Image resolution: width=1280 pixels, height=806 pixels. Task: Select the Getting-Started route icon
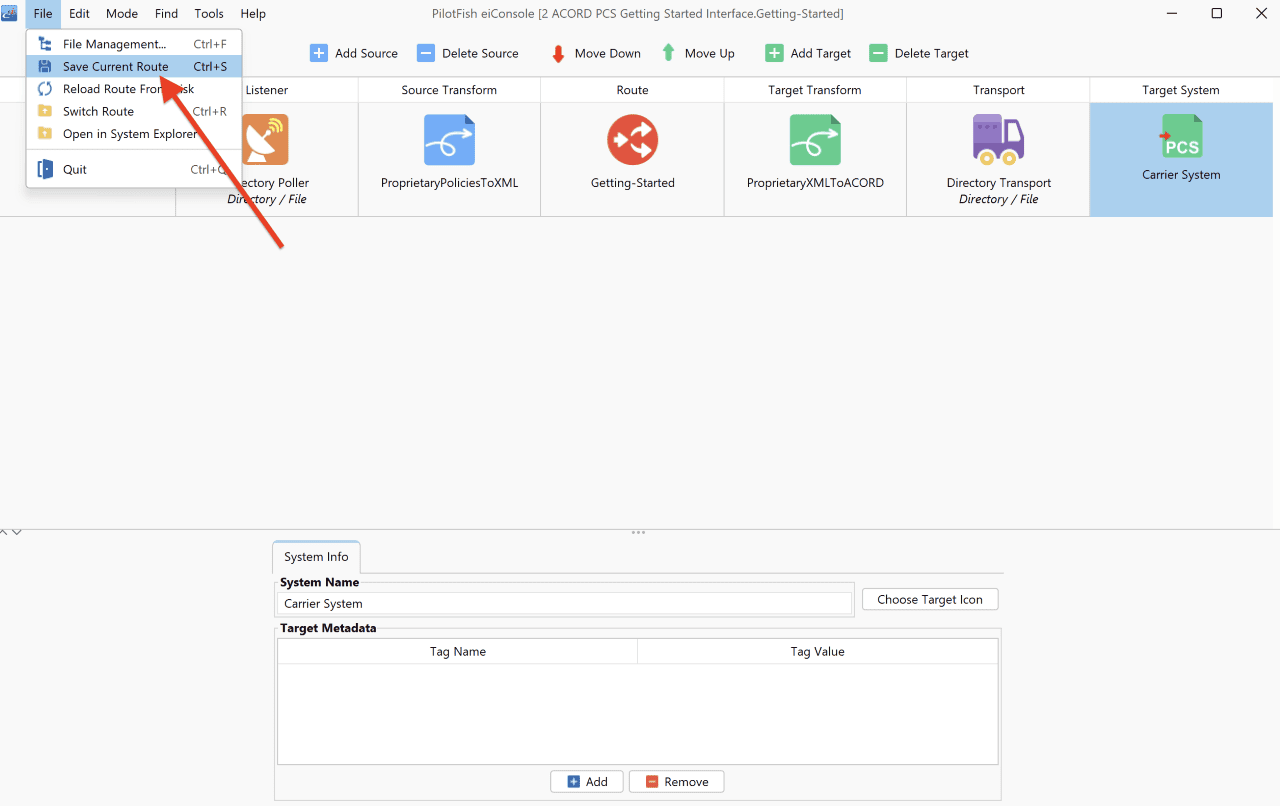click(x=632, y=140)
